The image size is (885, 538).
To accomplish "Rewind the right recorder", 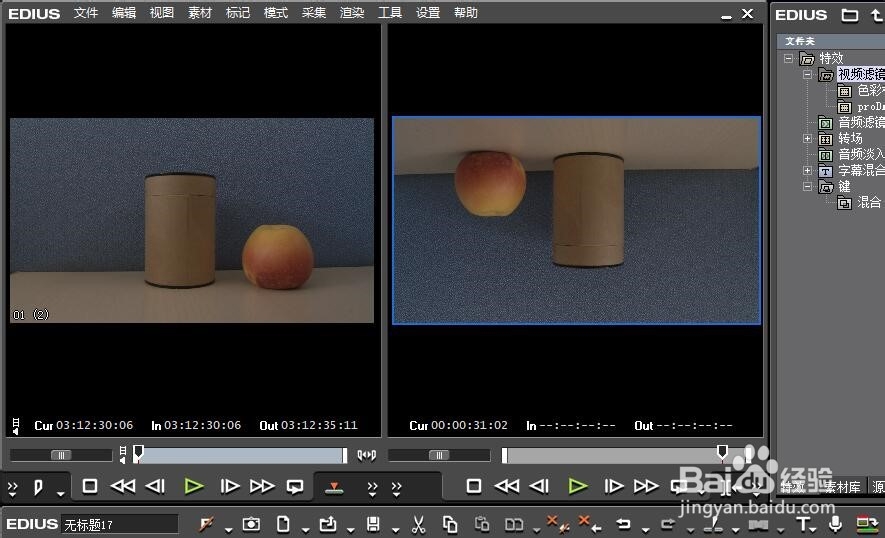I will pos(506,486).
